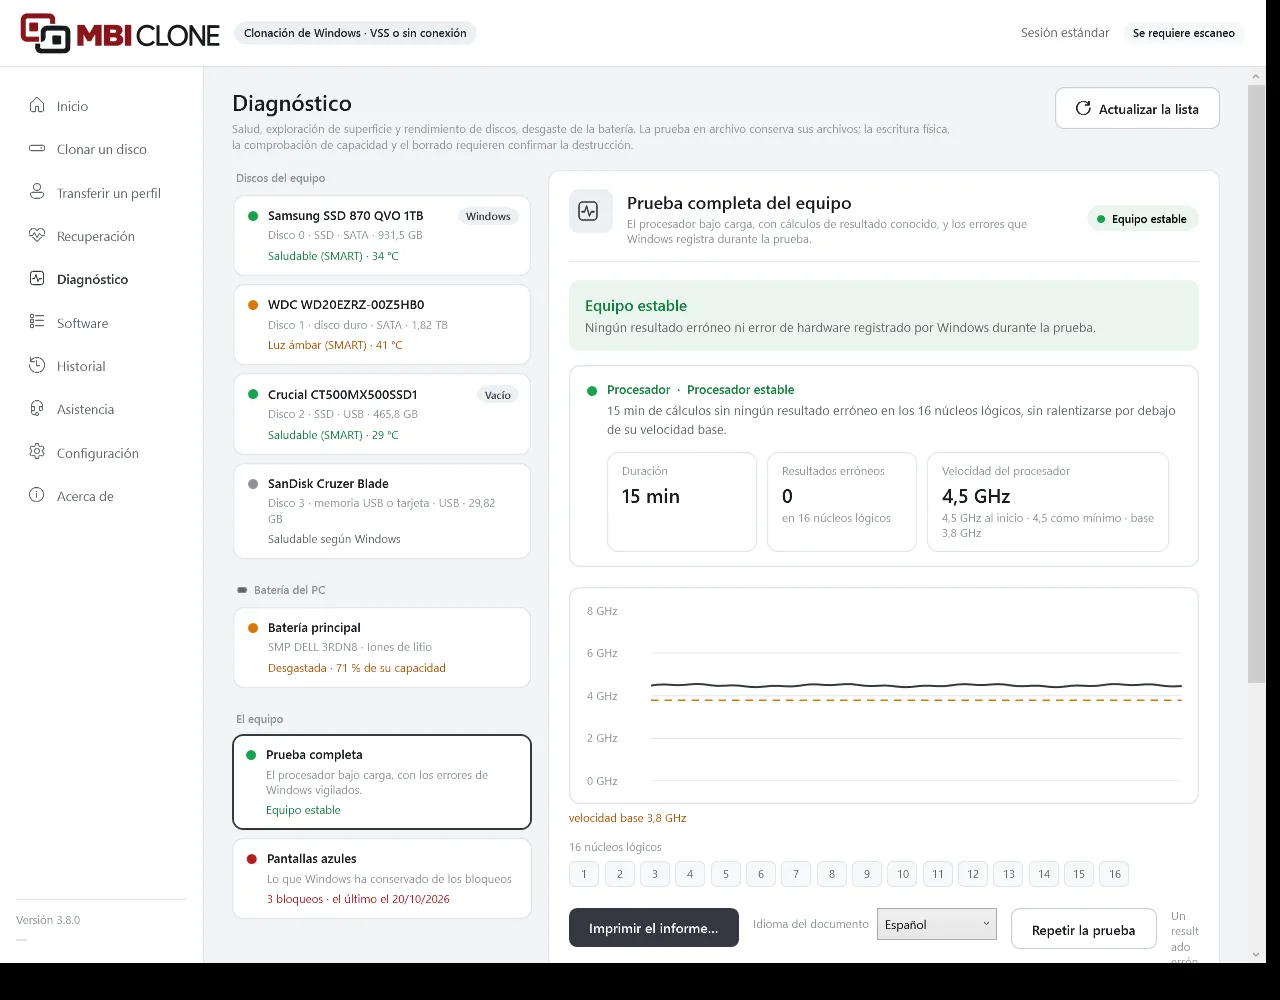Click logical core 9 box
This screenshot has width=1280, height=1000.
coord(867,874)
